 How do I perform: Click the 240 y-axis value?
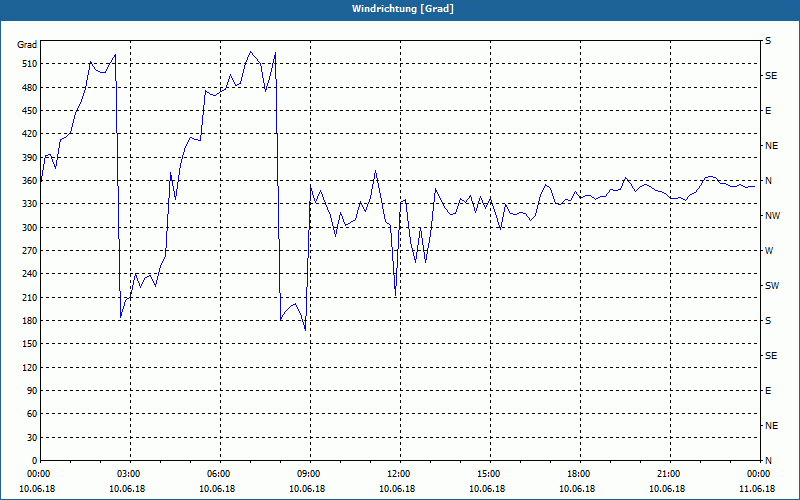30,274
